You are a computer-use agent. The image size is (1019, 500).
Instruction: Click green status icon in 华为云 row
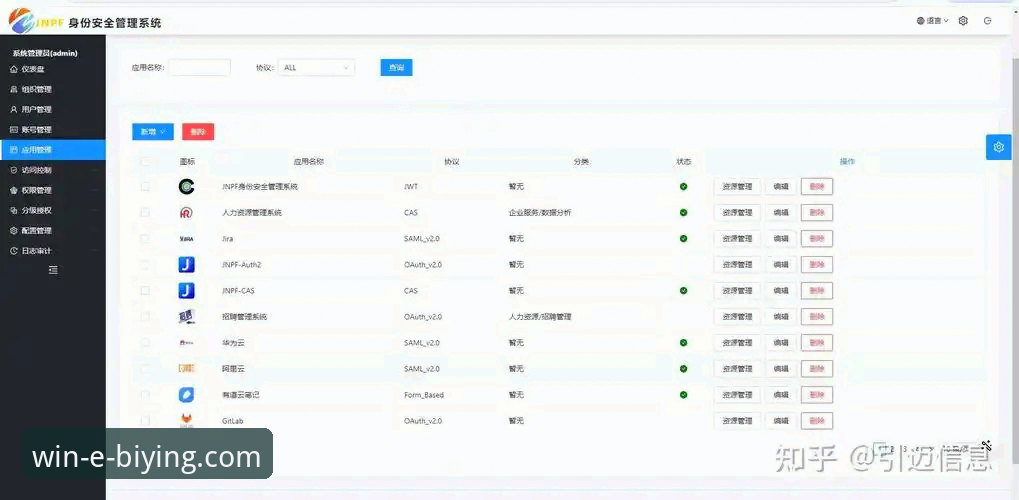point(684,343)
